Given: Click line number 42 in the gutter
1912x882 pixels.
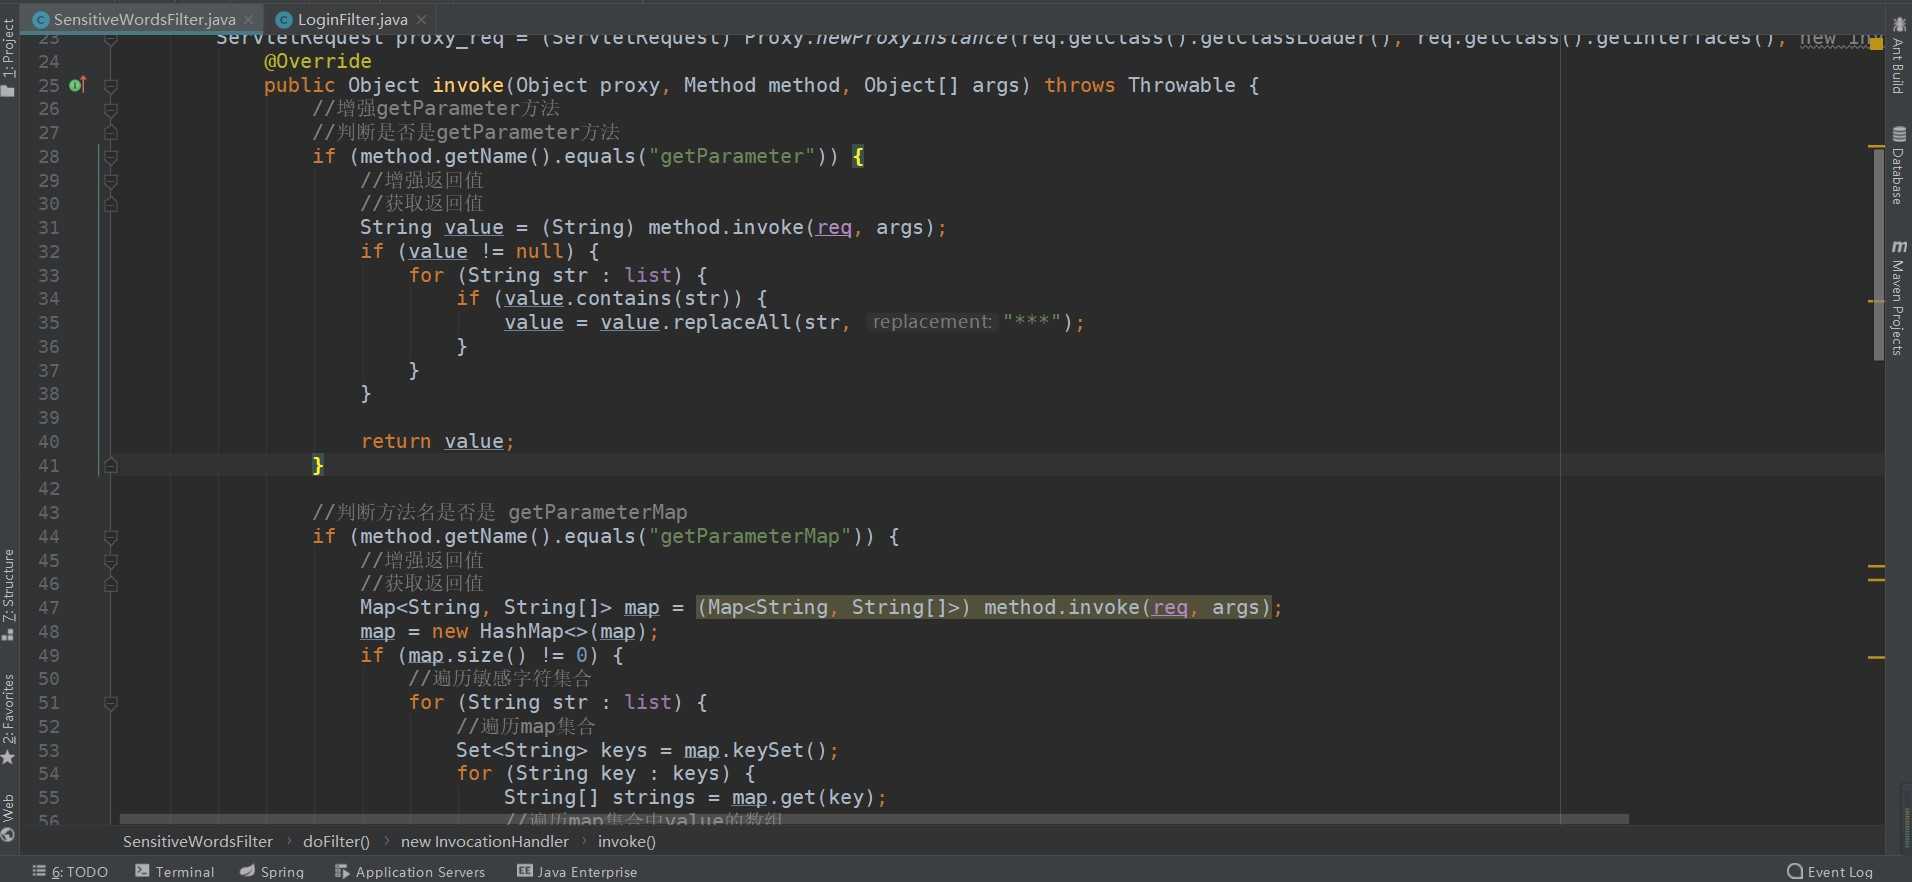Looking at the screenshot, I should tap(49, 489).
